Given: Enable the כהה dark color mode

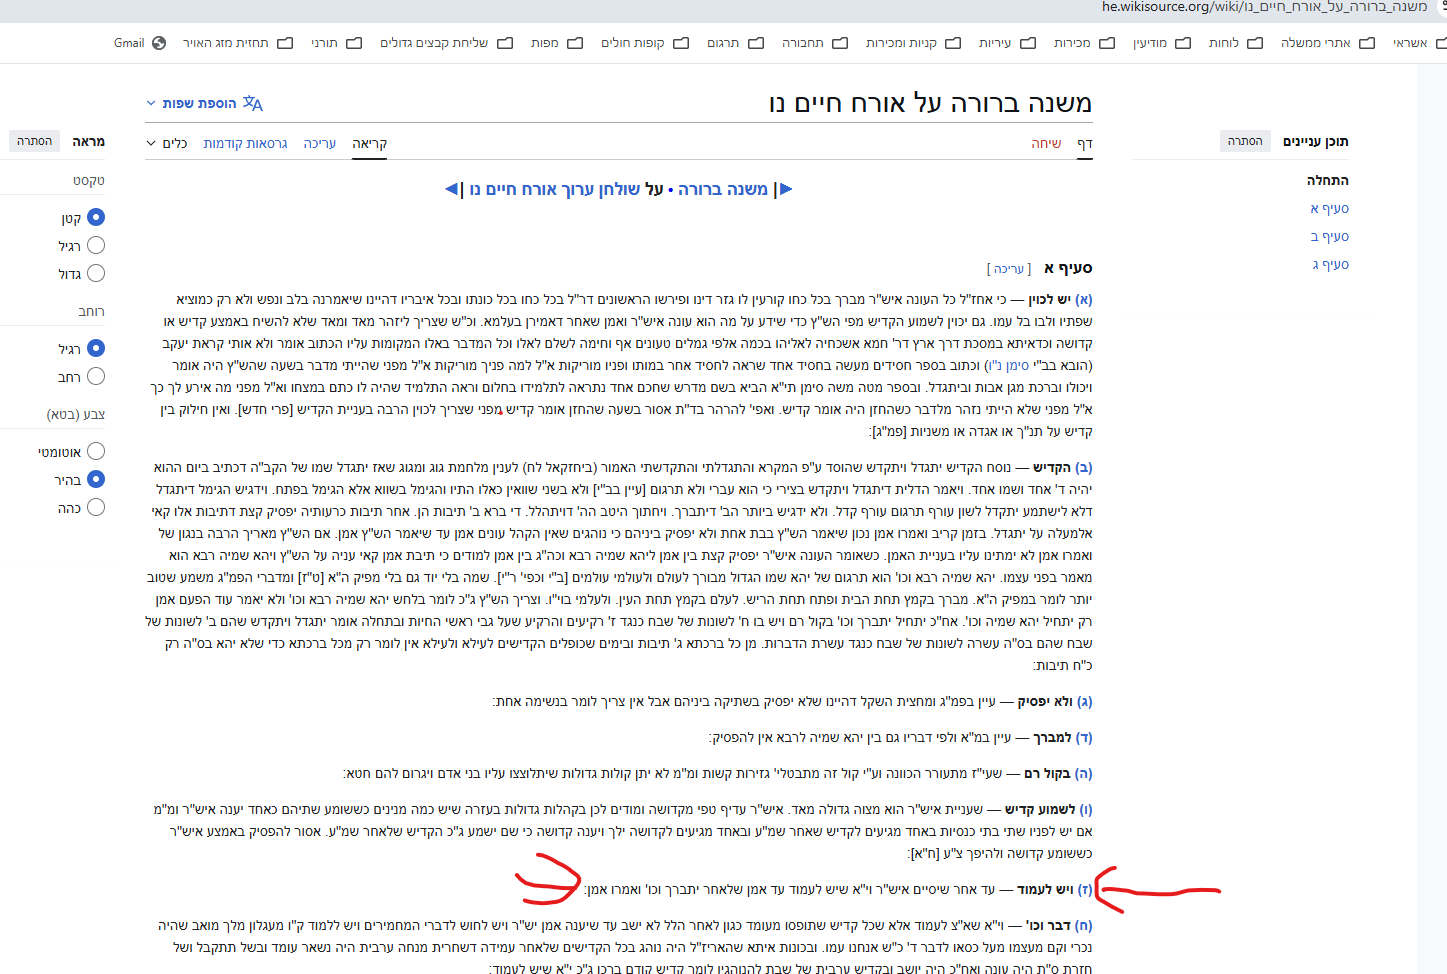Looking at the screenshot, I should pos(95,507).
